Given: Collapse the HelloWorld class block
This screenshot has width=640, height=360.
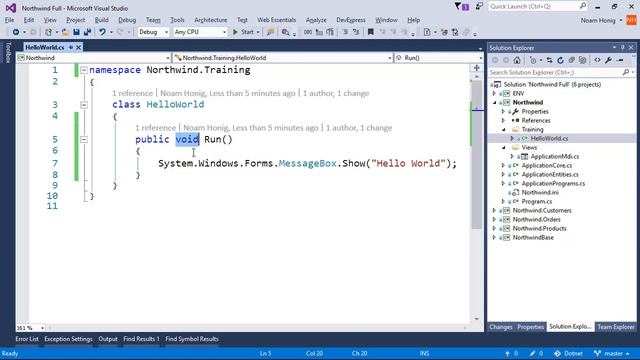Looking at the screenshot, I should click(x=84, y=105).
